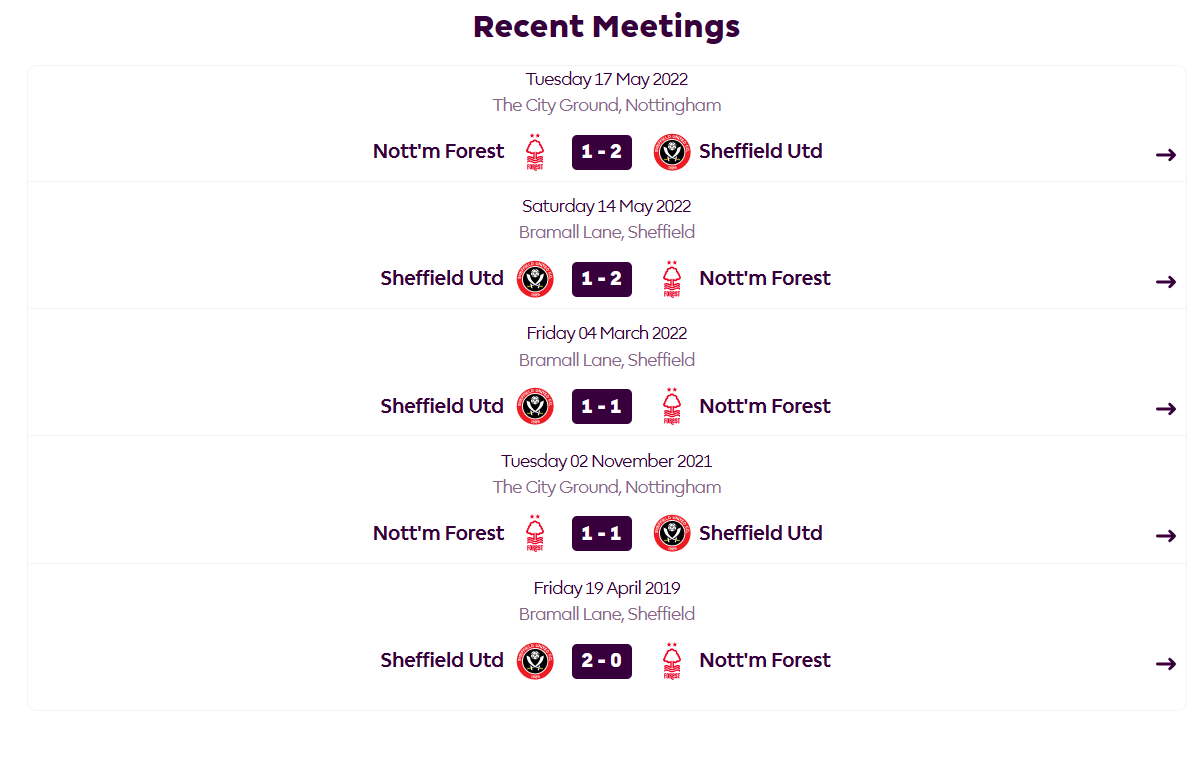Image resolution: width=1200 pixels, height=772 pixels.
Task: Click Sheffield Utd crest in 19 April 2019 match
Action: (x=535, y=661)
